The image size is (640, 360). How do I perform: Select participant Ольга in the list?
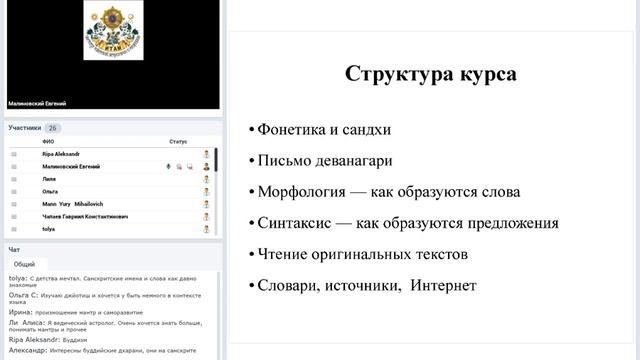[50, 191]
